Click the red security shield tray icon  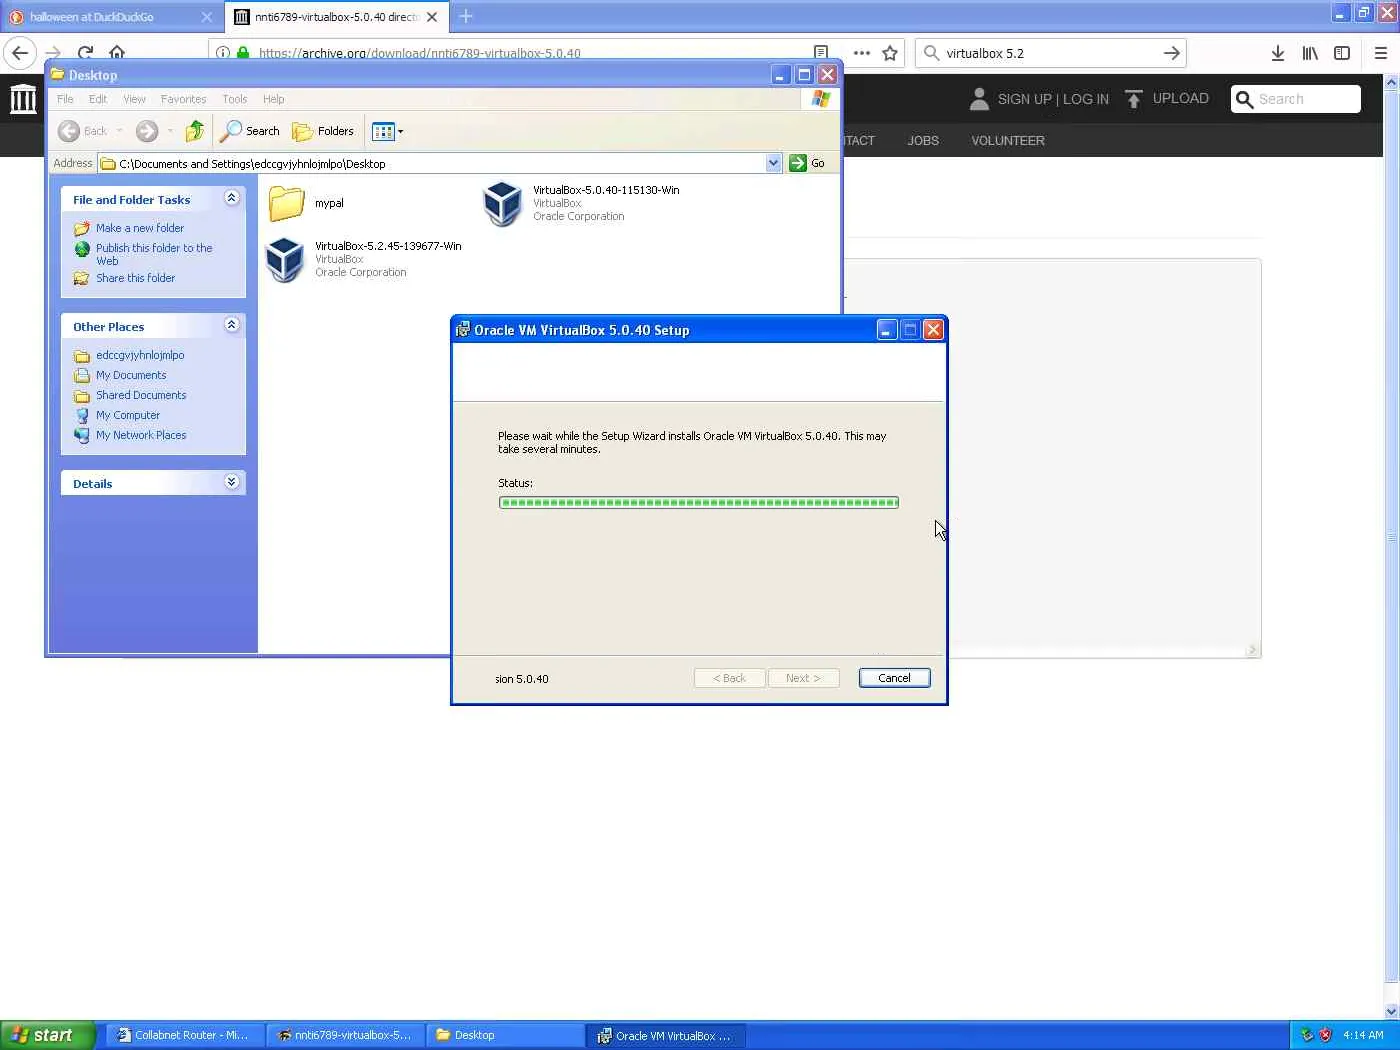1325,1035
